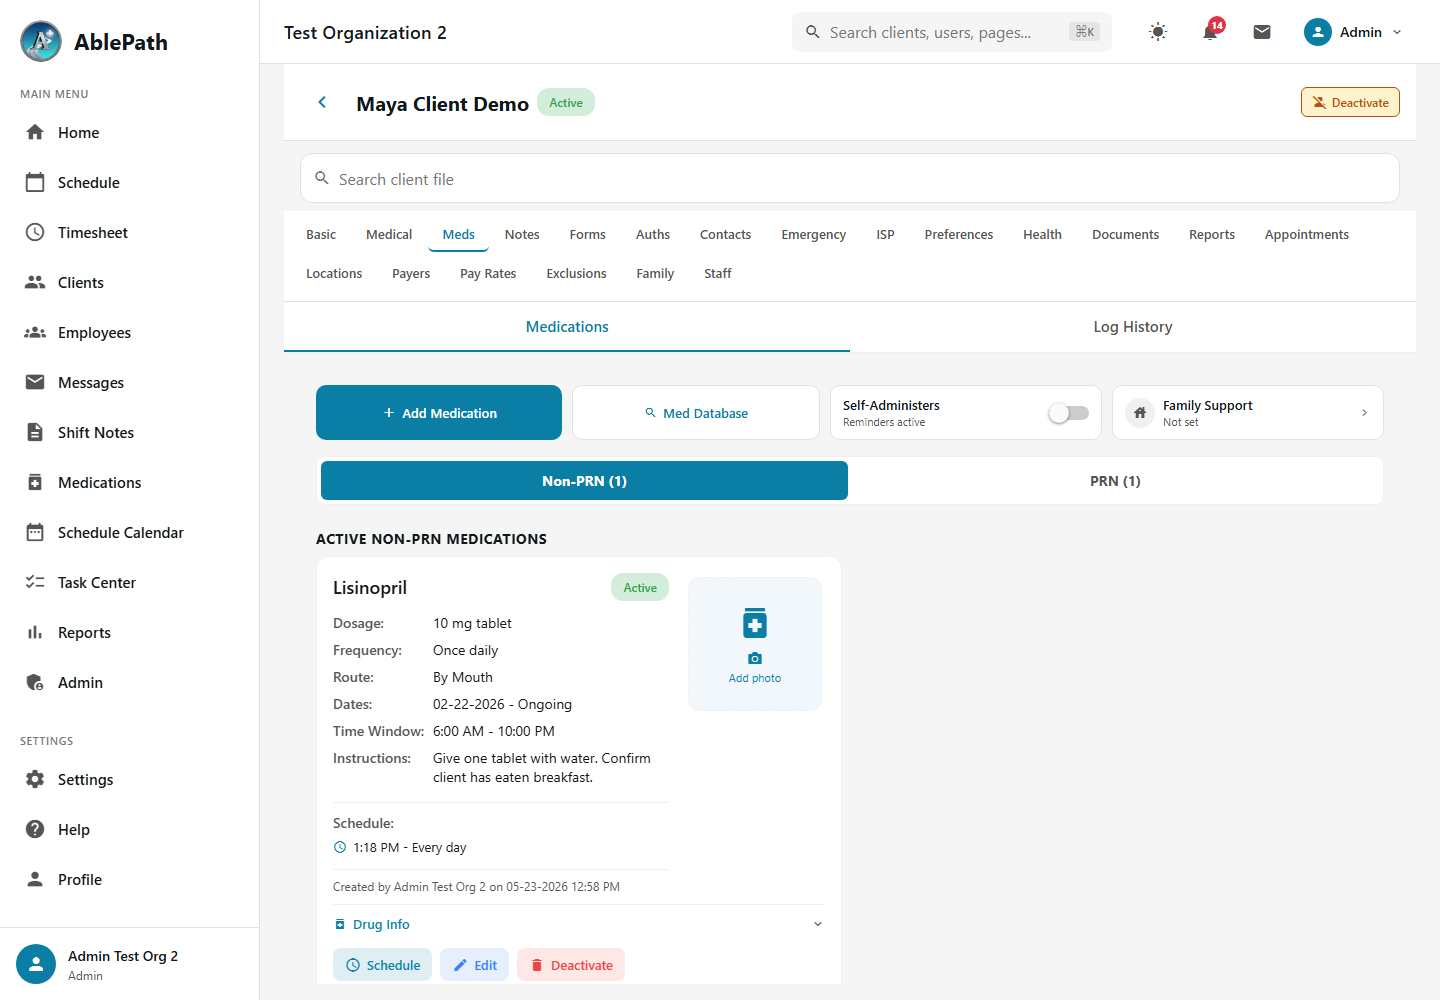Click the global search clients, users, pages box

tap(952, 32)
